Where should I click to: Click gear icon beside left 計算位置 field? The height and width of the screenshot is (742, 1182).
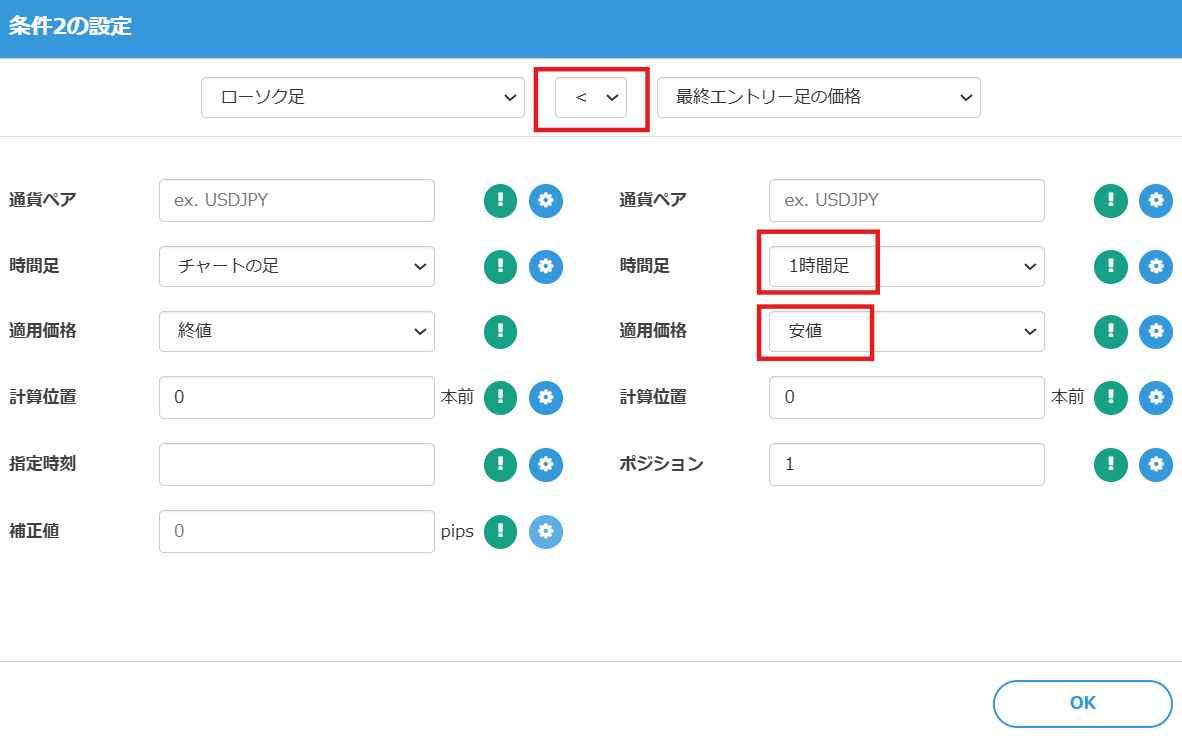[546, 398]
